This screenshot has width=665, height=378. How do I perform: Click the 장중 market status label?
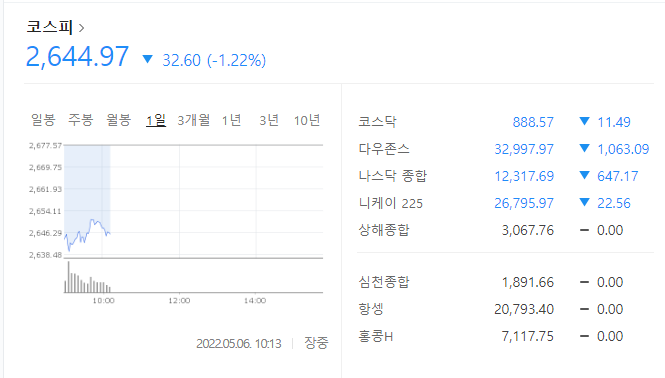pyautogui.click(x=316, y=343)
